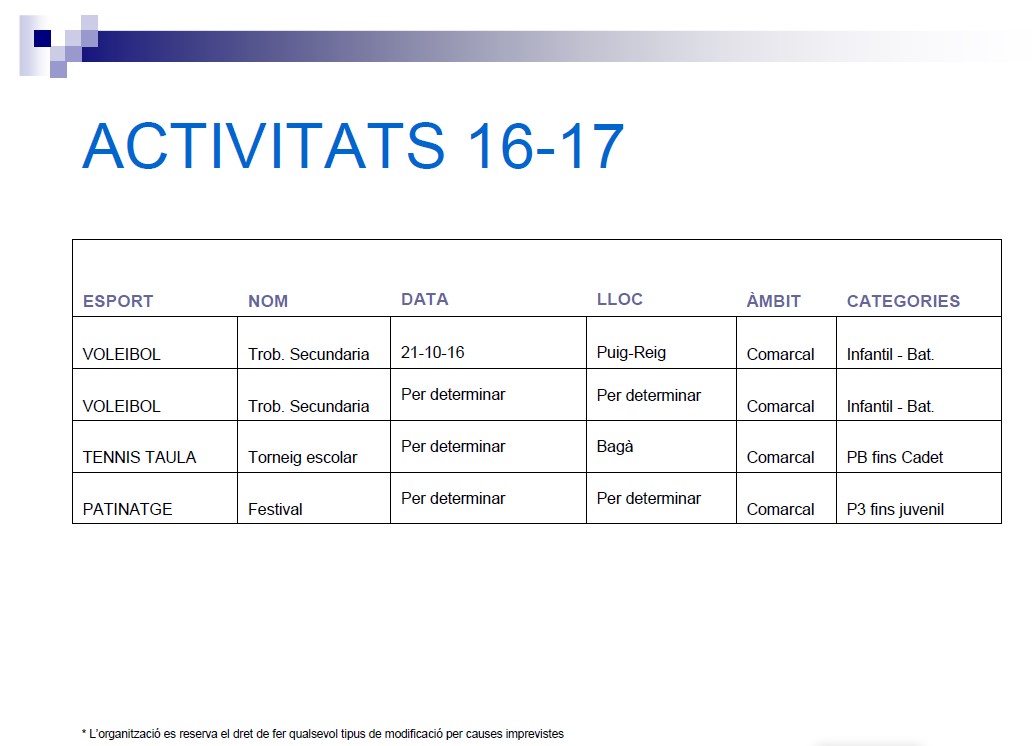Click the Torneig escolar name cell
Image resolution: width=1032 pixels, height=746 pixels.
tap(302, 457)
